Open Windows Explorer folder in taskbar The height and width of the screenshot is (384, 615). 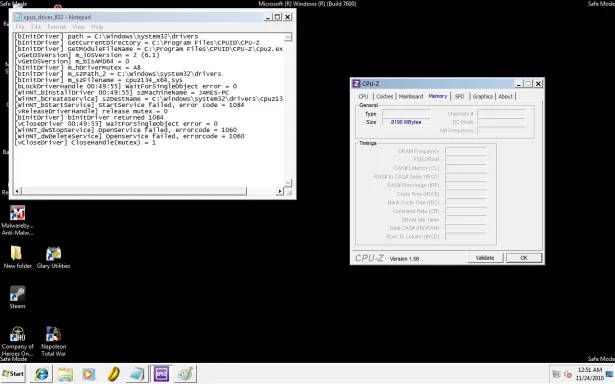(65, 374)
